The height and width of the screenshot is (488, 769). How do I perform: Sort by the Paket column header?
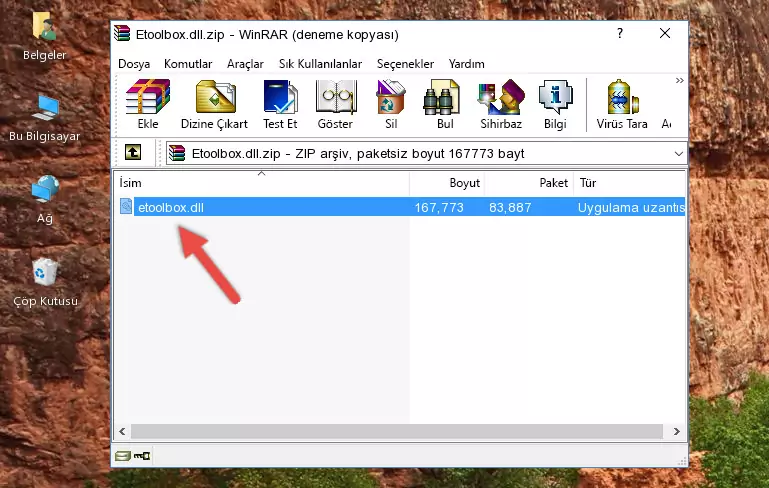coord(529,182)
